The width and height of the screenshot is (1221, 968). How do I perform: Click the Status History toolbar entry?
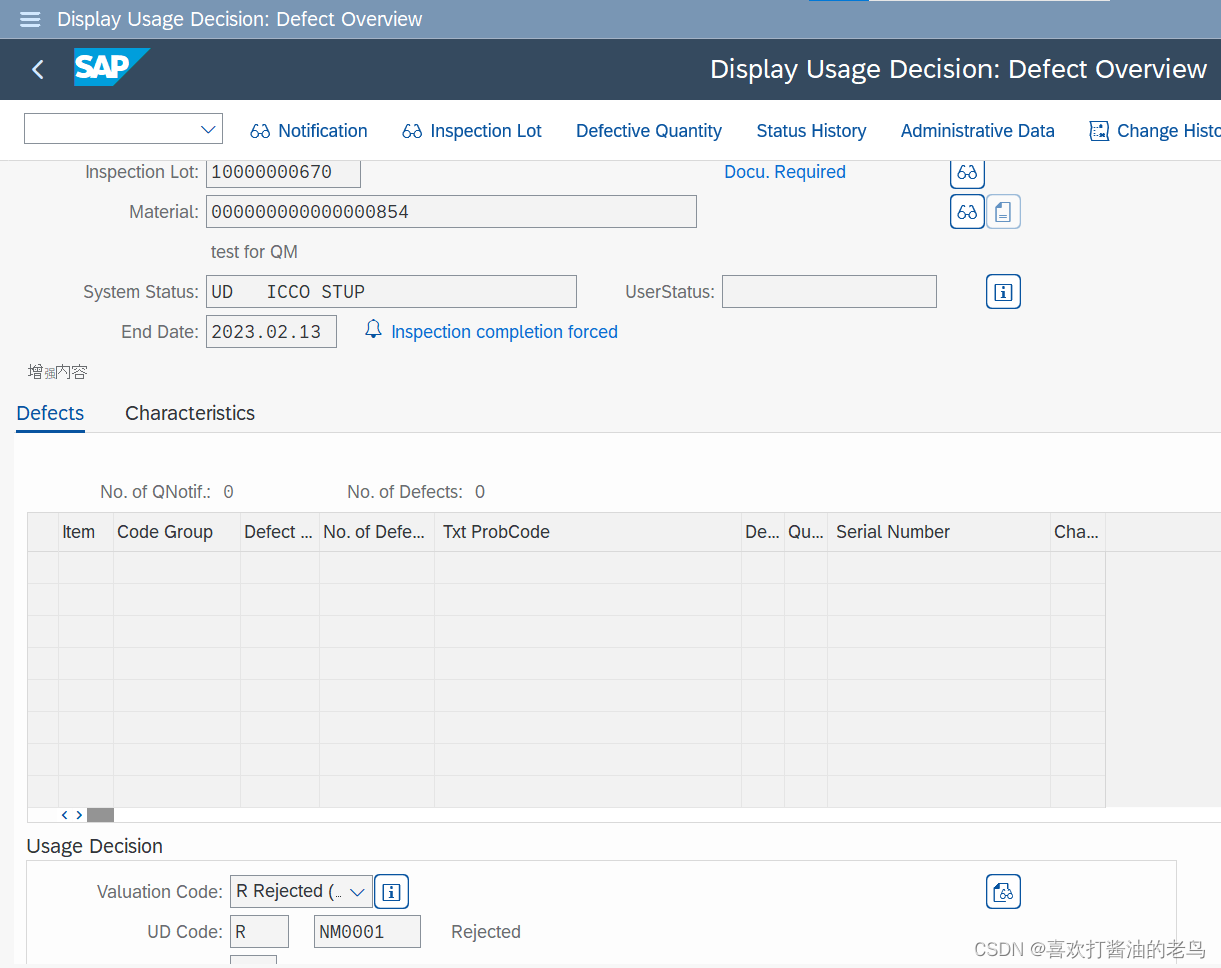pos(811,130)
